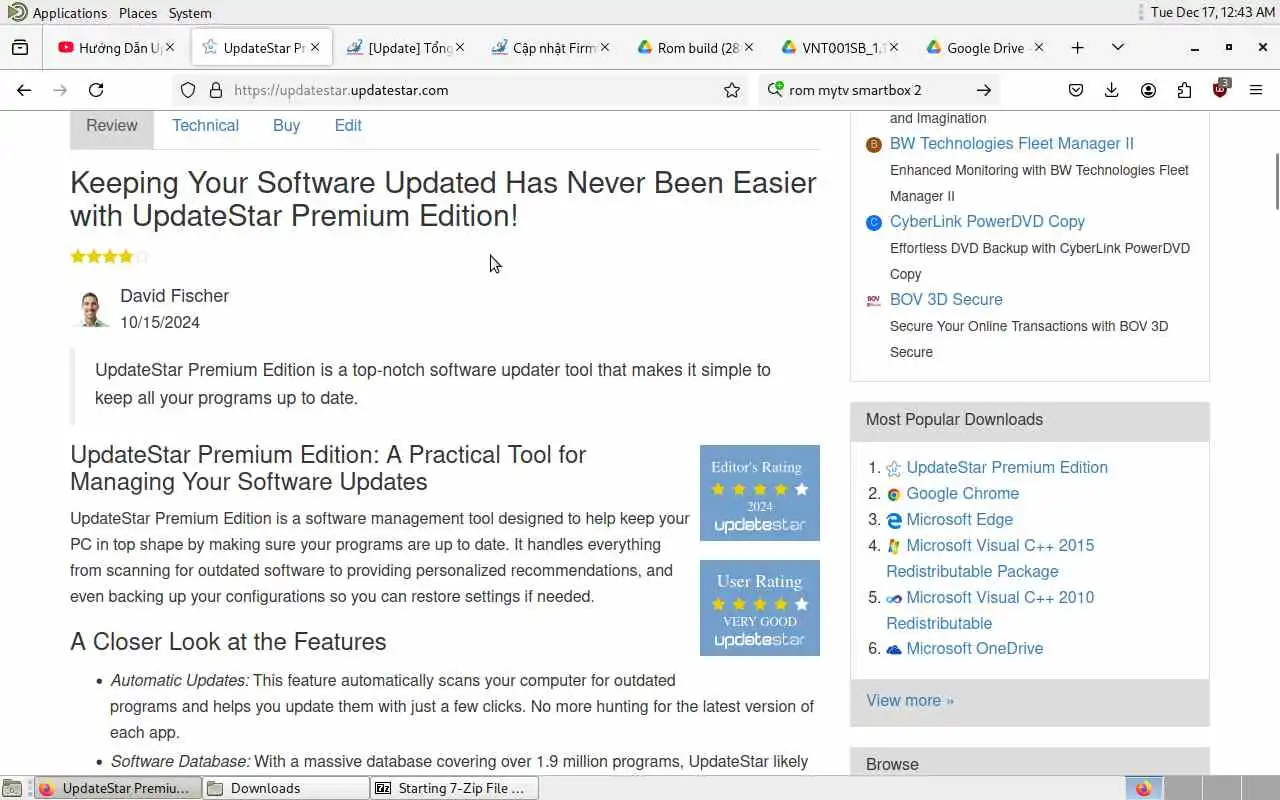
Task: Select the Technical tab
Action: click(x=205, y=126)
